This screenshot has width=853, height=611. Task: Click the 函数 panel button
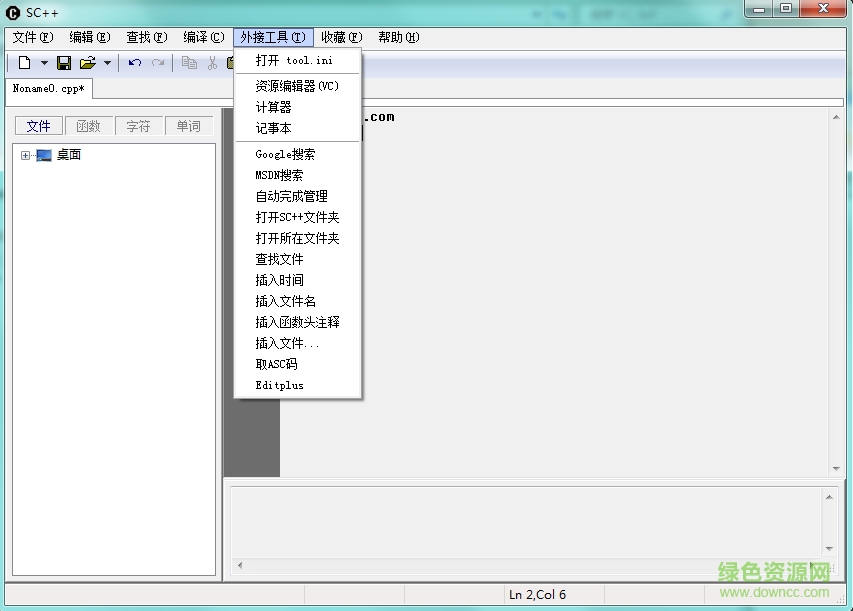[89, 125]
